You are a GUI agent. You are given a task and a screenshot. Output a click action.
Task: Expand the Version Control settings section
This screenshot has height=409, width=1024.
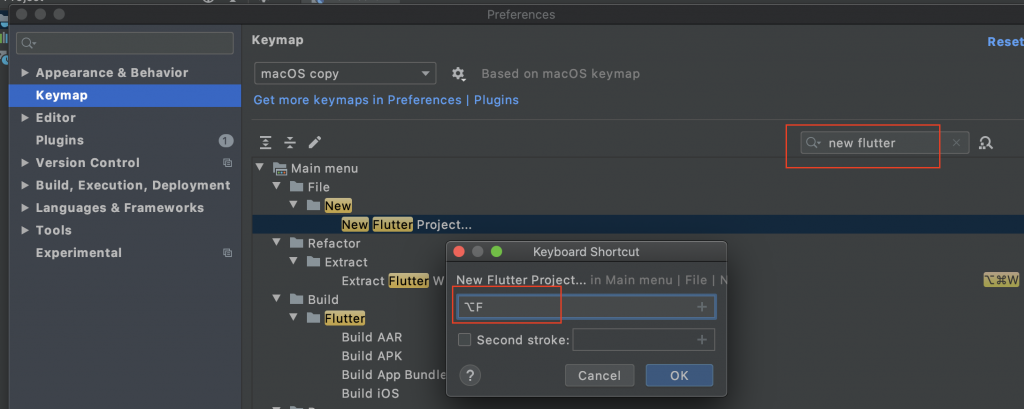pyautogui.click(x=25, y=163)
